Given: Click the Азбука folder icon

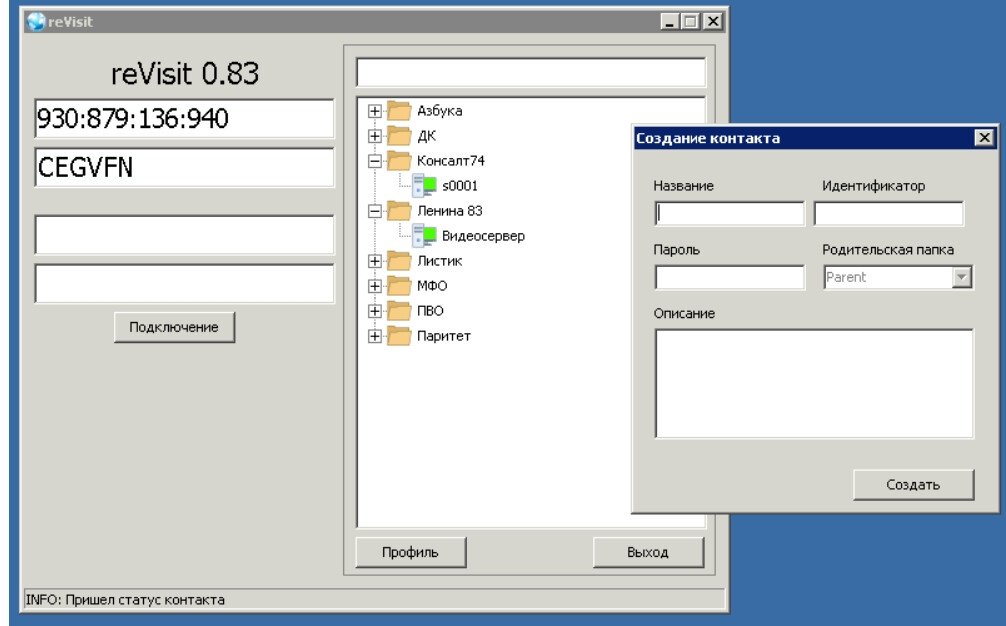Looking at the screenshot, I should 400,111.
